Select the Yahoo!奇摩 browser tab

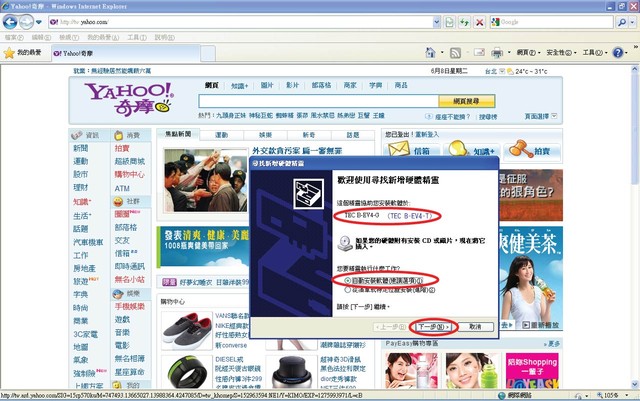[x=126, y=53]
